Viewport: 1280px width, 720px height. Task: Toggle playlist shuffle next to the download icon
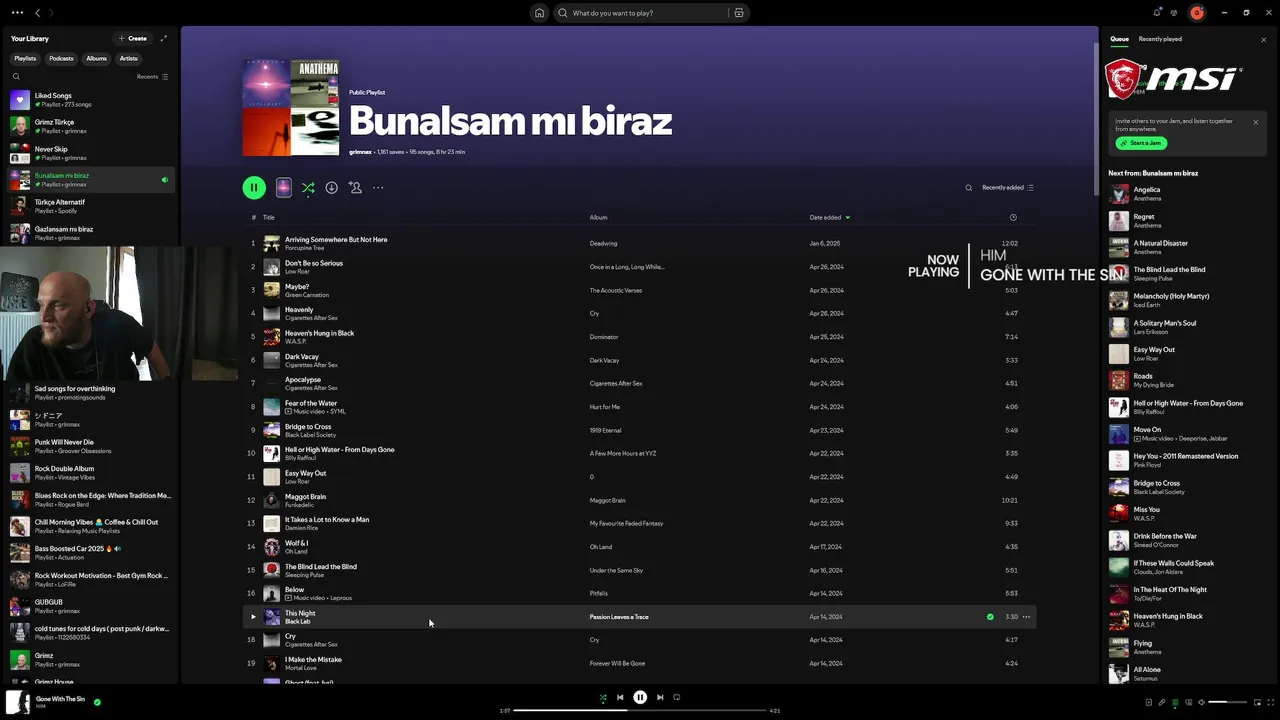pos(308,187)
